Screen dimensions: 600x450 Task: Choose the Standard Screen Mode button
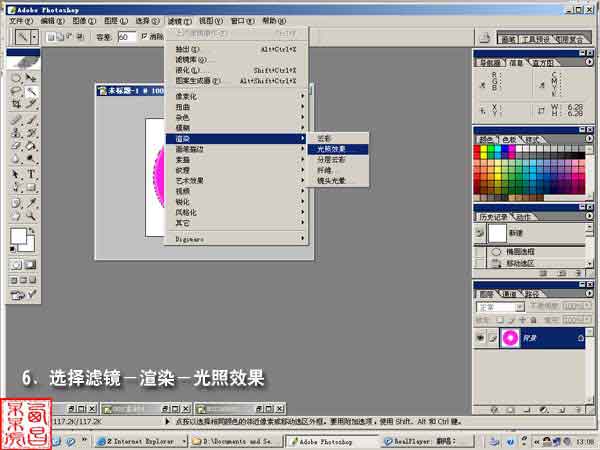[14, 280]
